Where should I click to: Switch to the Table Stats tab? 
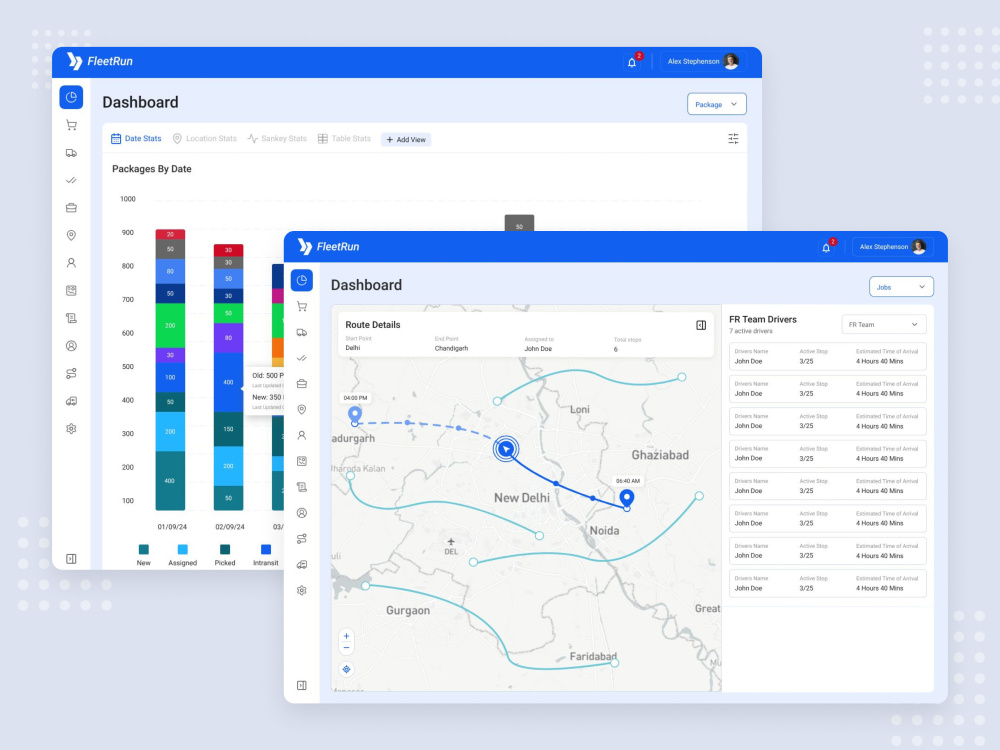point(344,138)
